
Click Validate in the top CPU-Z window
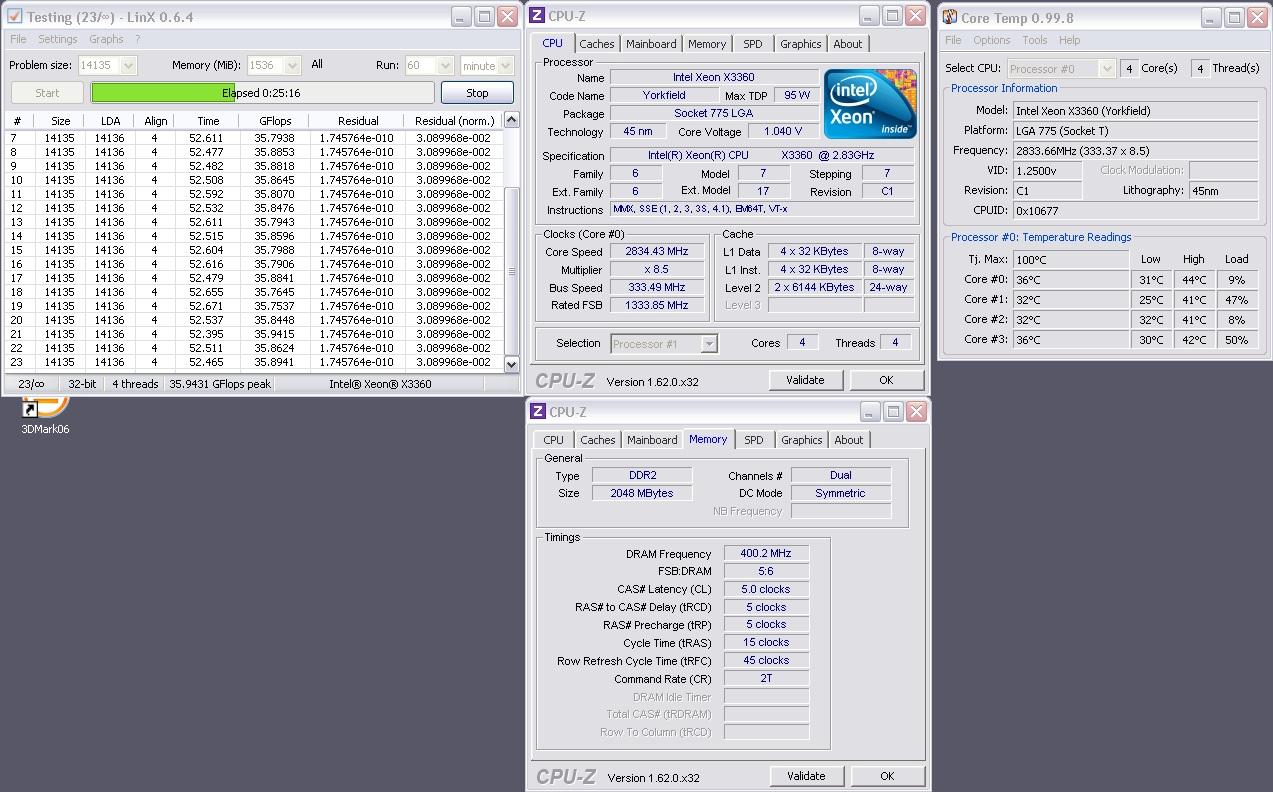point(805,380)
